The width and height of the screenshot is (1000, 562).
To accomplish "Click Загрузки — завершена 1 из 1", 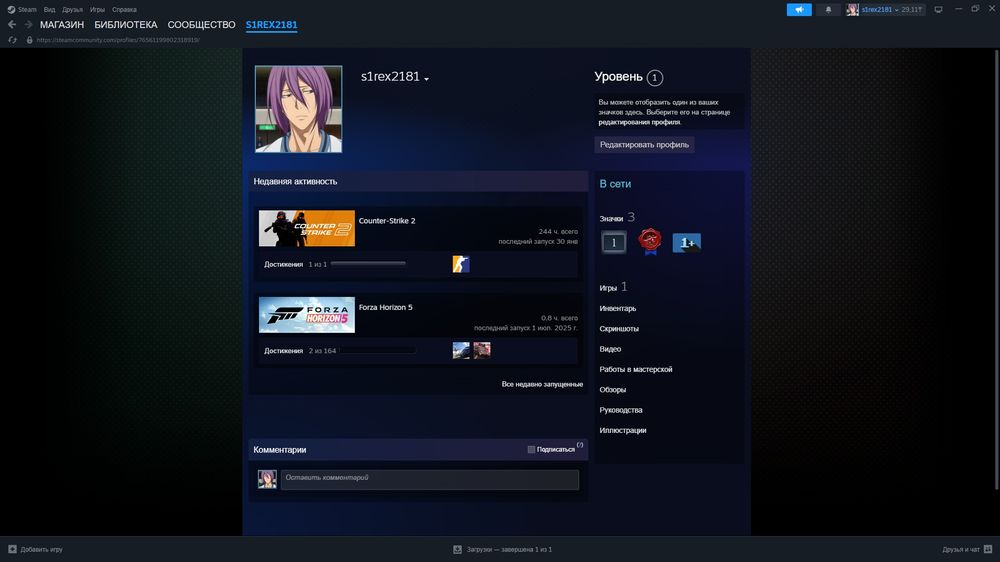I will pos(509,549).
